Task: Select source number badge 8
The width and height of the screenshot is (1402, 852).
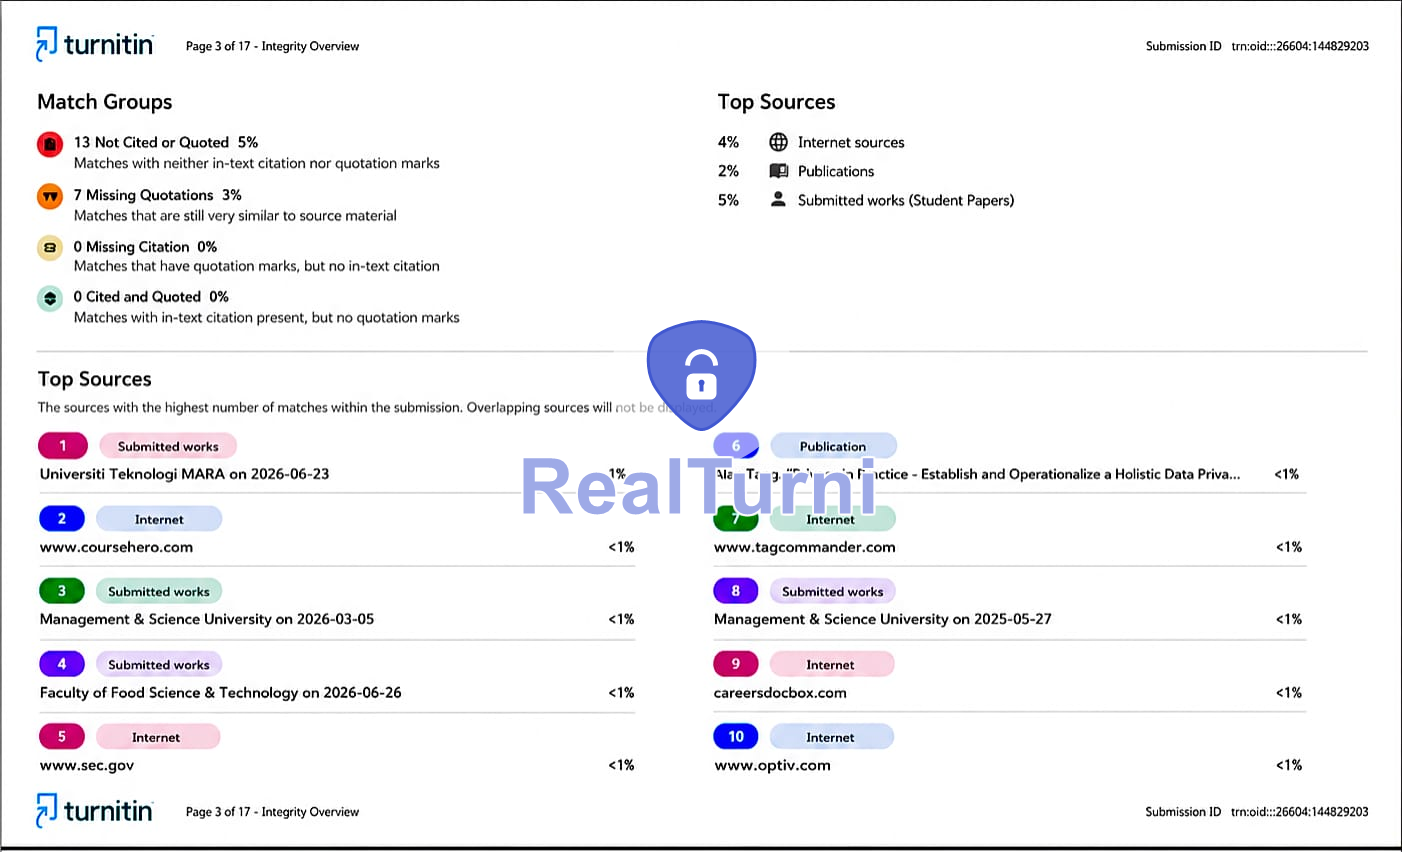Action: (736, 591)
